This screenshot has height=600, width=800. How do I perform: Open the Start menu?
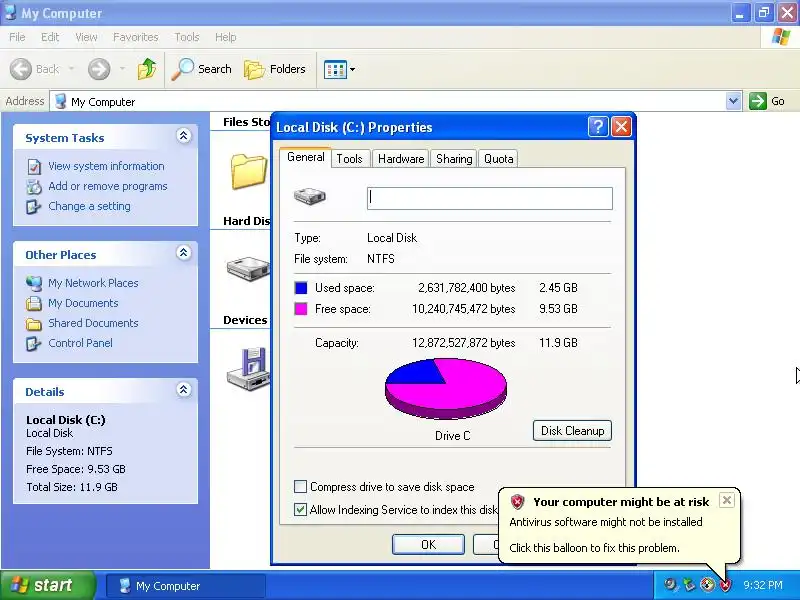[48, 585]
